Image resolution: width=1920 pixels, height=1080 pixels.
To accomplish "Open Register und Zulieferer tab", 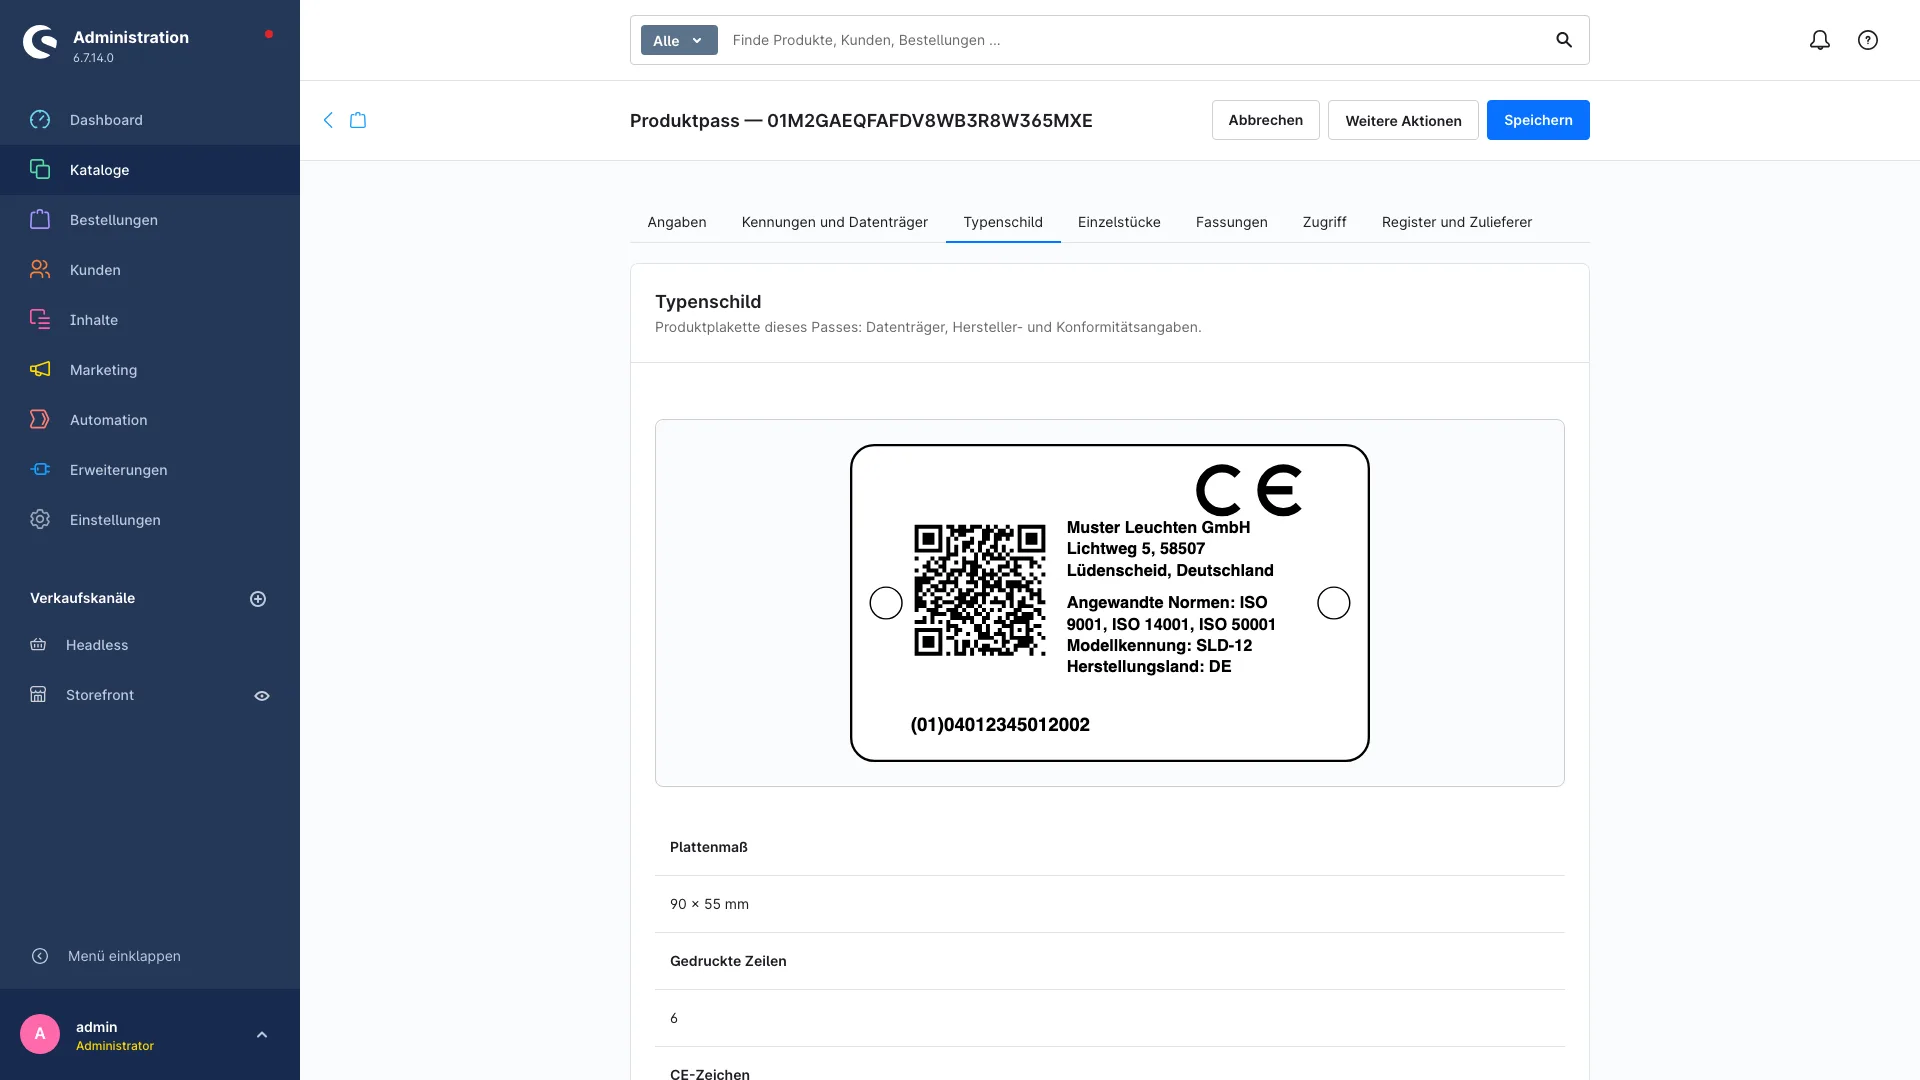I will pos(1457,222).
